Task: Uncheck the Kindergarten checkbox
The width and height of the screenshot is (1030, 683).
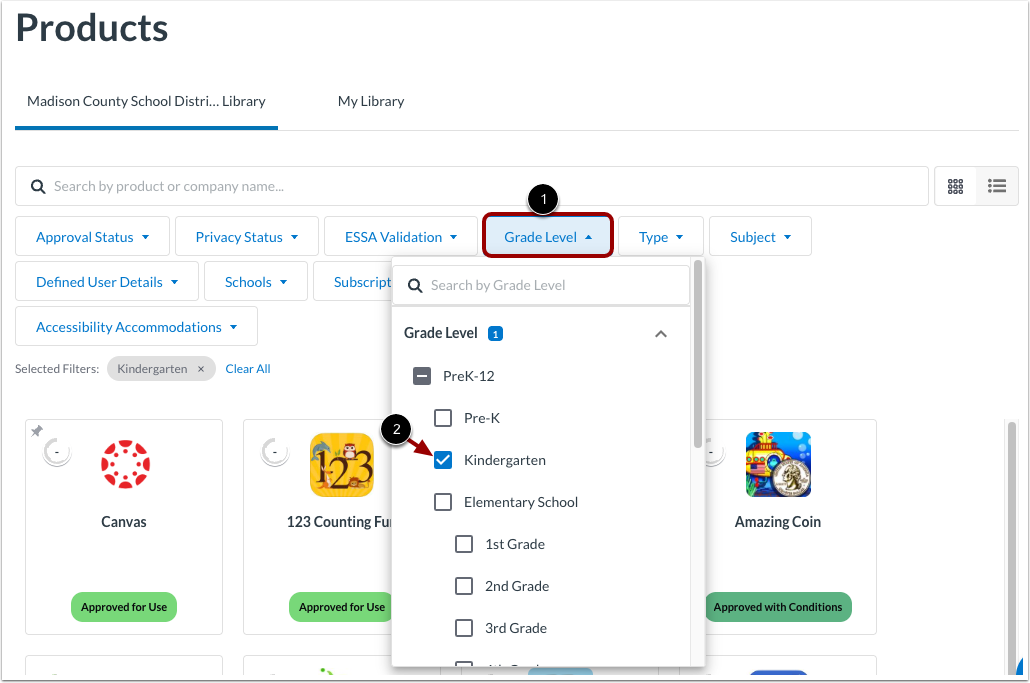Action: click(x=443, y=460)
